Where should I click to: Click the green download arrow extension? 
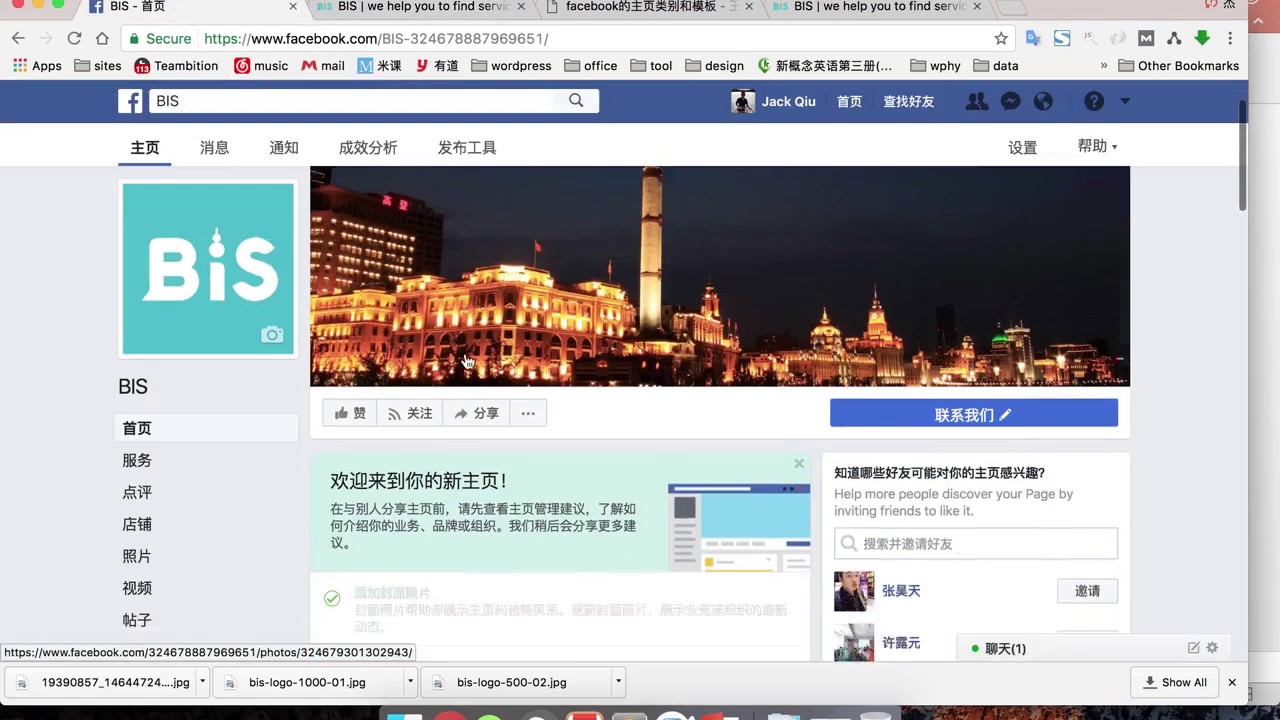(1202, 38)
